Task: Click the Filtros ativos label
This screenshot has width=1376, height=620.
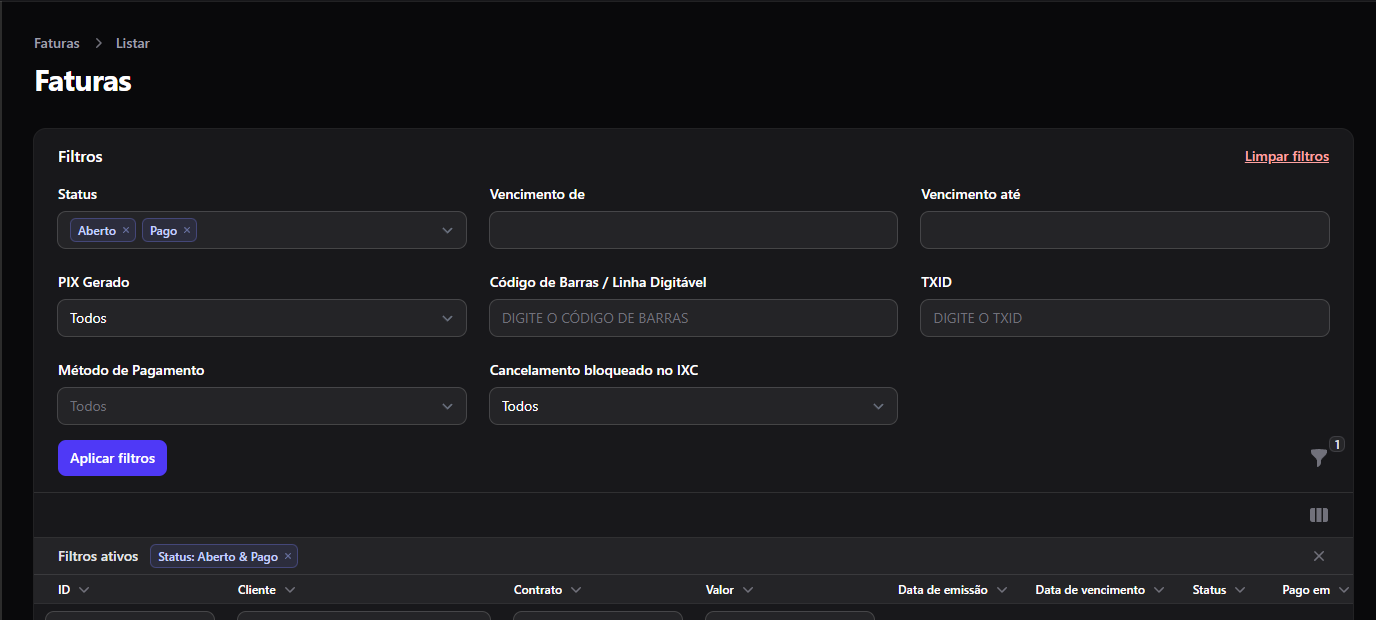Action: click(98, 556)
